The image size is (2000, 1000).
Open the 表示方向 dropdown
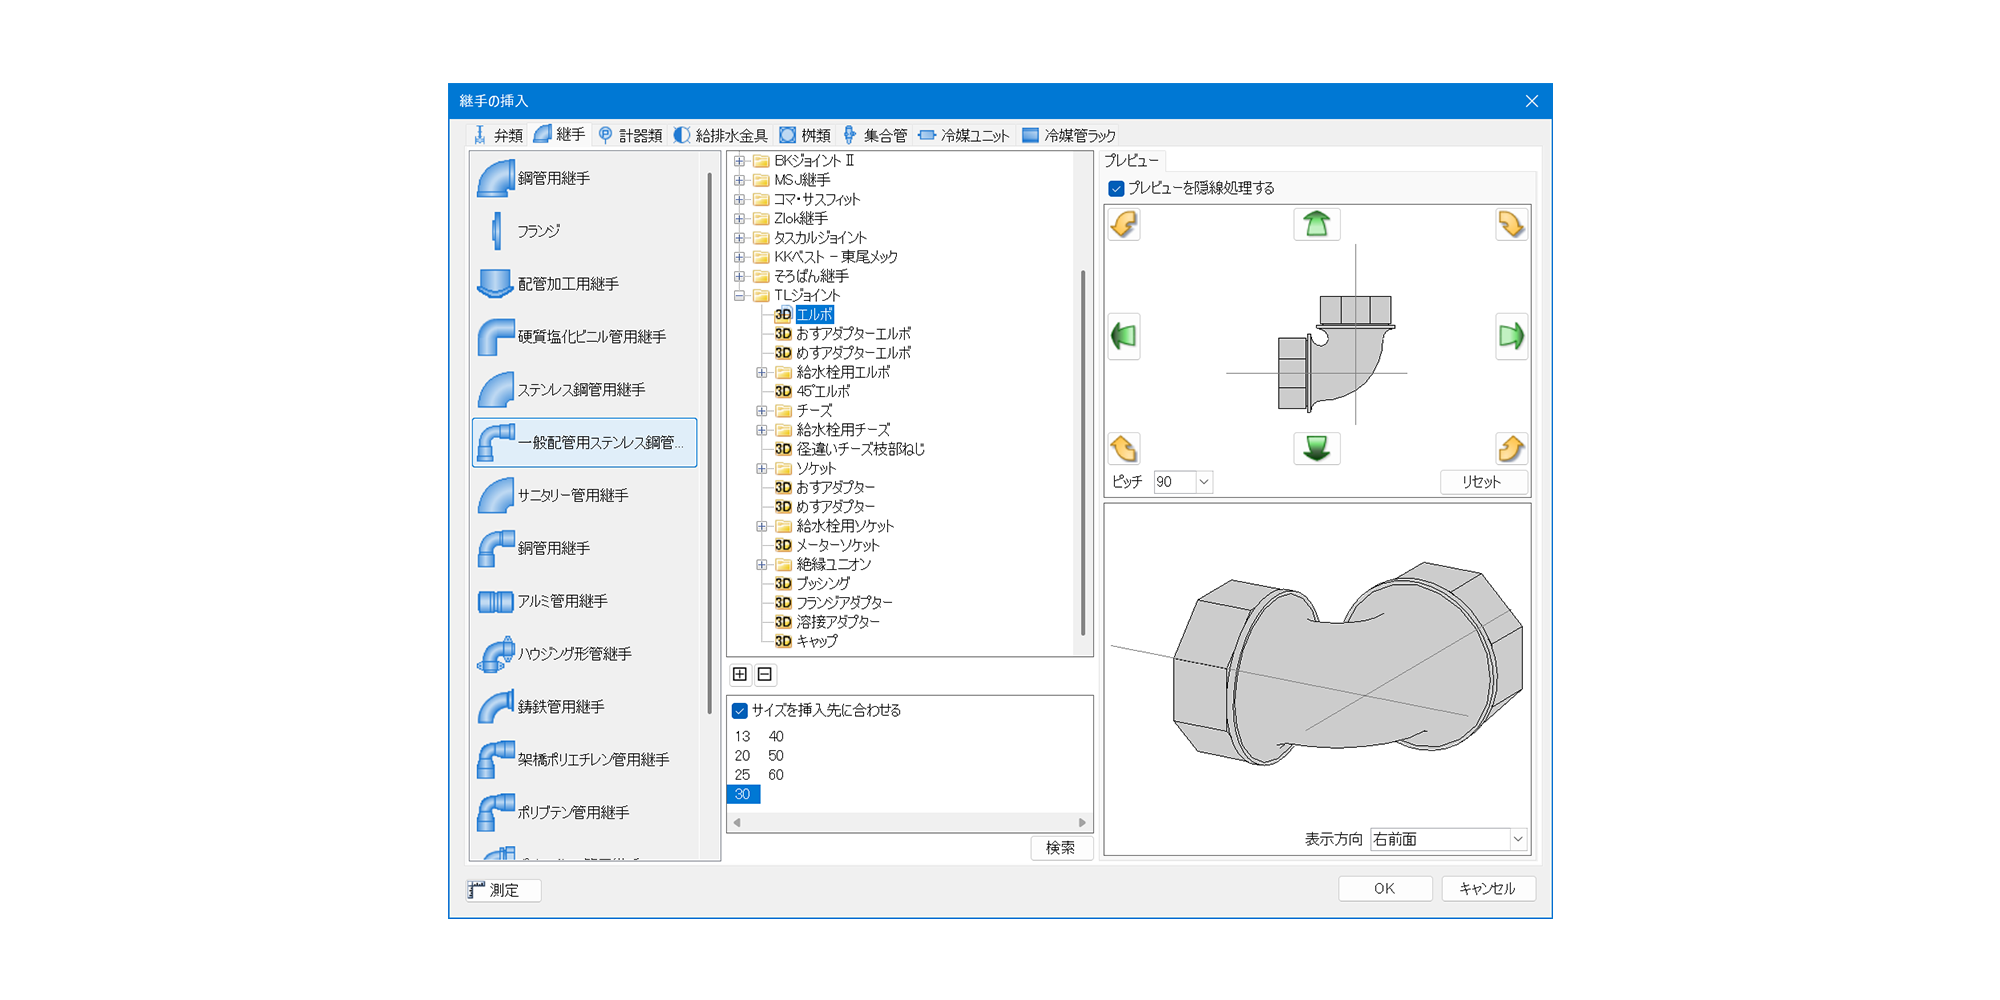1517,839
